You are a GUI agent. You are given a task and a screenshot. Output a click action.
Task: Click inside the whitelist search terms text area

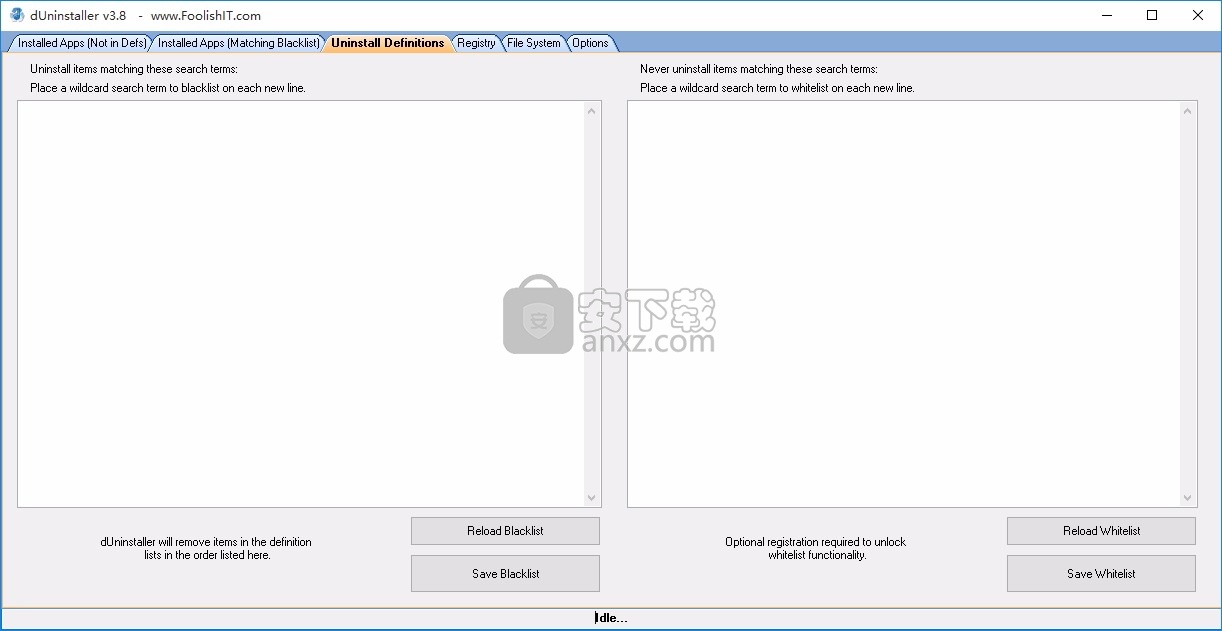point(904,304)
